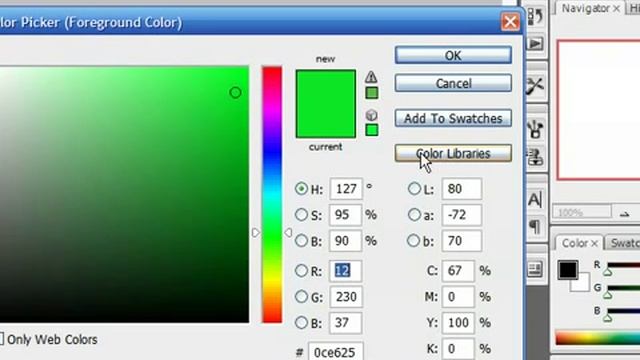
Task: Open the History panel icon in the dock
Action: tap(535, 17)
